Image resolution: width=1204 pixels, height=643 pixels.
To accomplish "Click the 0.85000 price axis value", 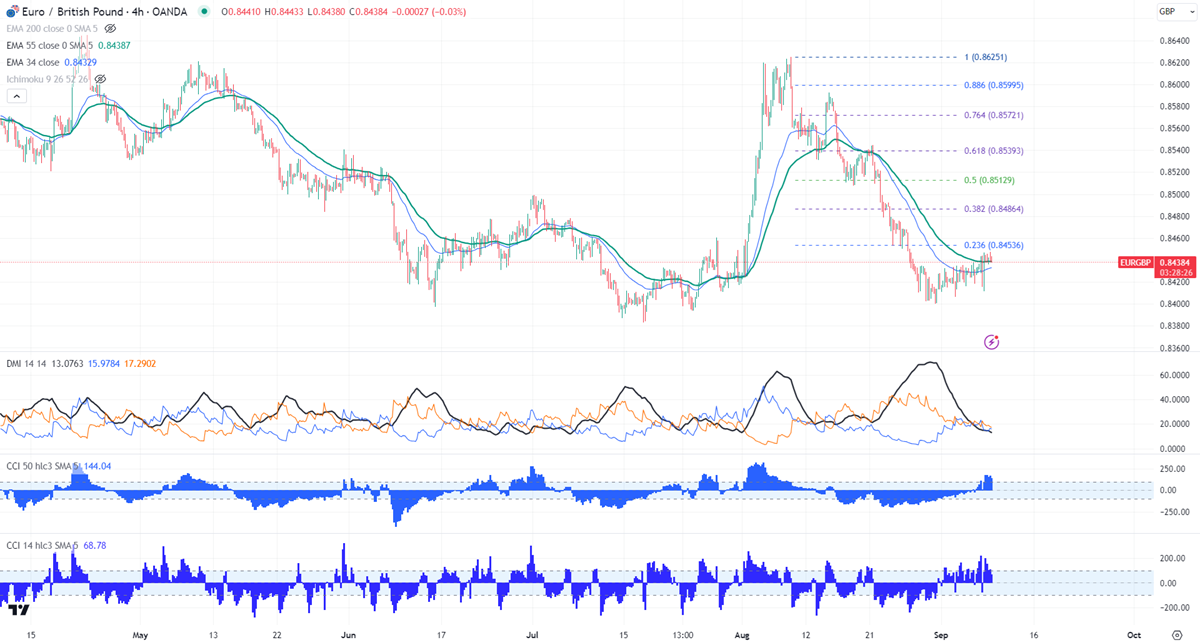I will (1174, 194).
